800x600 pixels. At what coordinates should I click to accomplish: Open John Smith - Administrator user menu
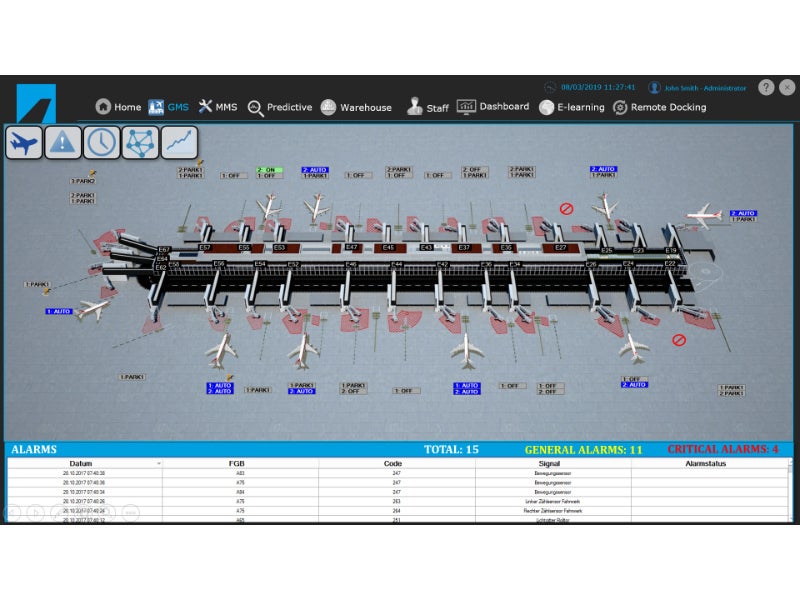(x=699, y=88)
